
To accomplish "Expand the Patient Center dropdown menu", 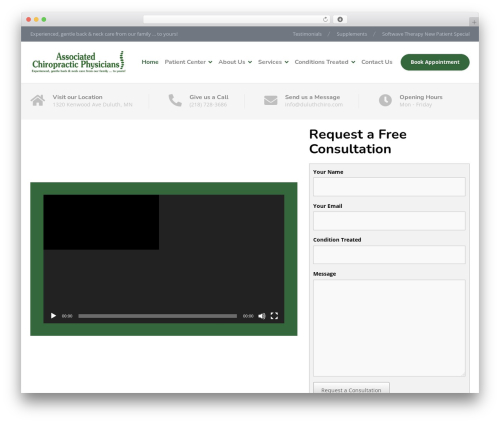I will (188, 62).
